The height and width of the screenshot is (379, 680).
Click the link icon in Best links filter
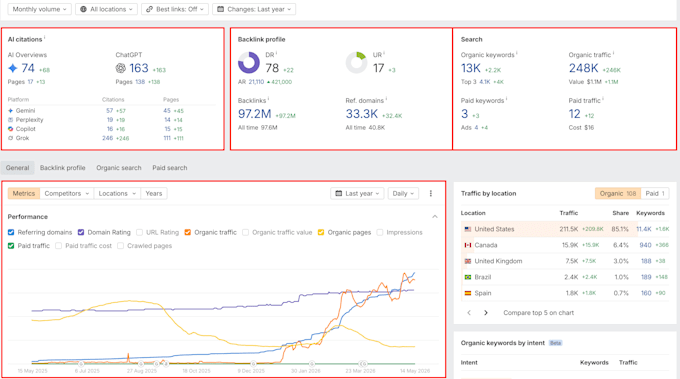(149, 9)
